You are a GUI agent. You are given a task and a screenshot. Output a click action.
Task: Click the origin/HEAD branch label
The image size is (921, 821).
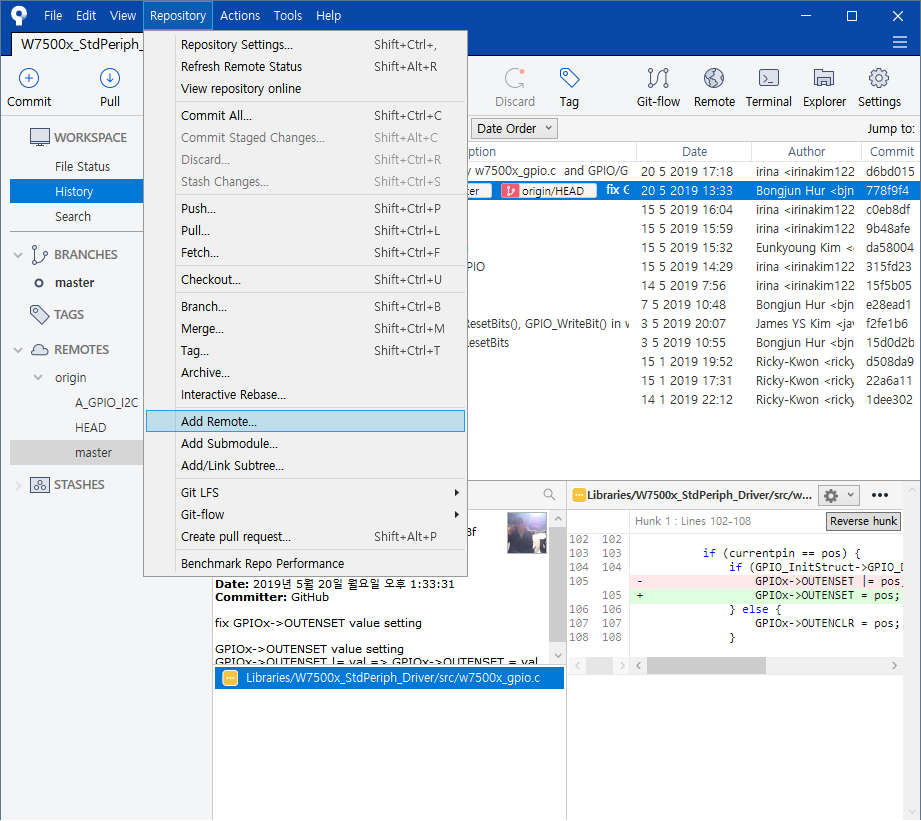(x=549, y=191)
